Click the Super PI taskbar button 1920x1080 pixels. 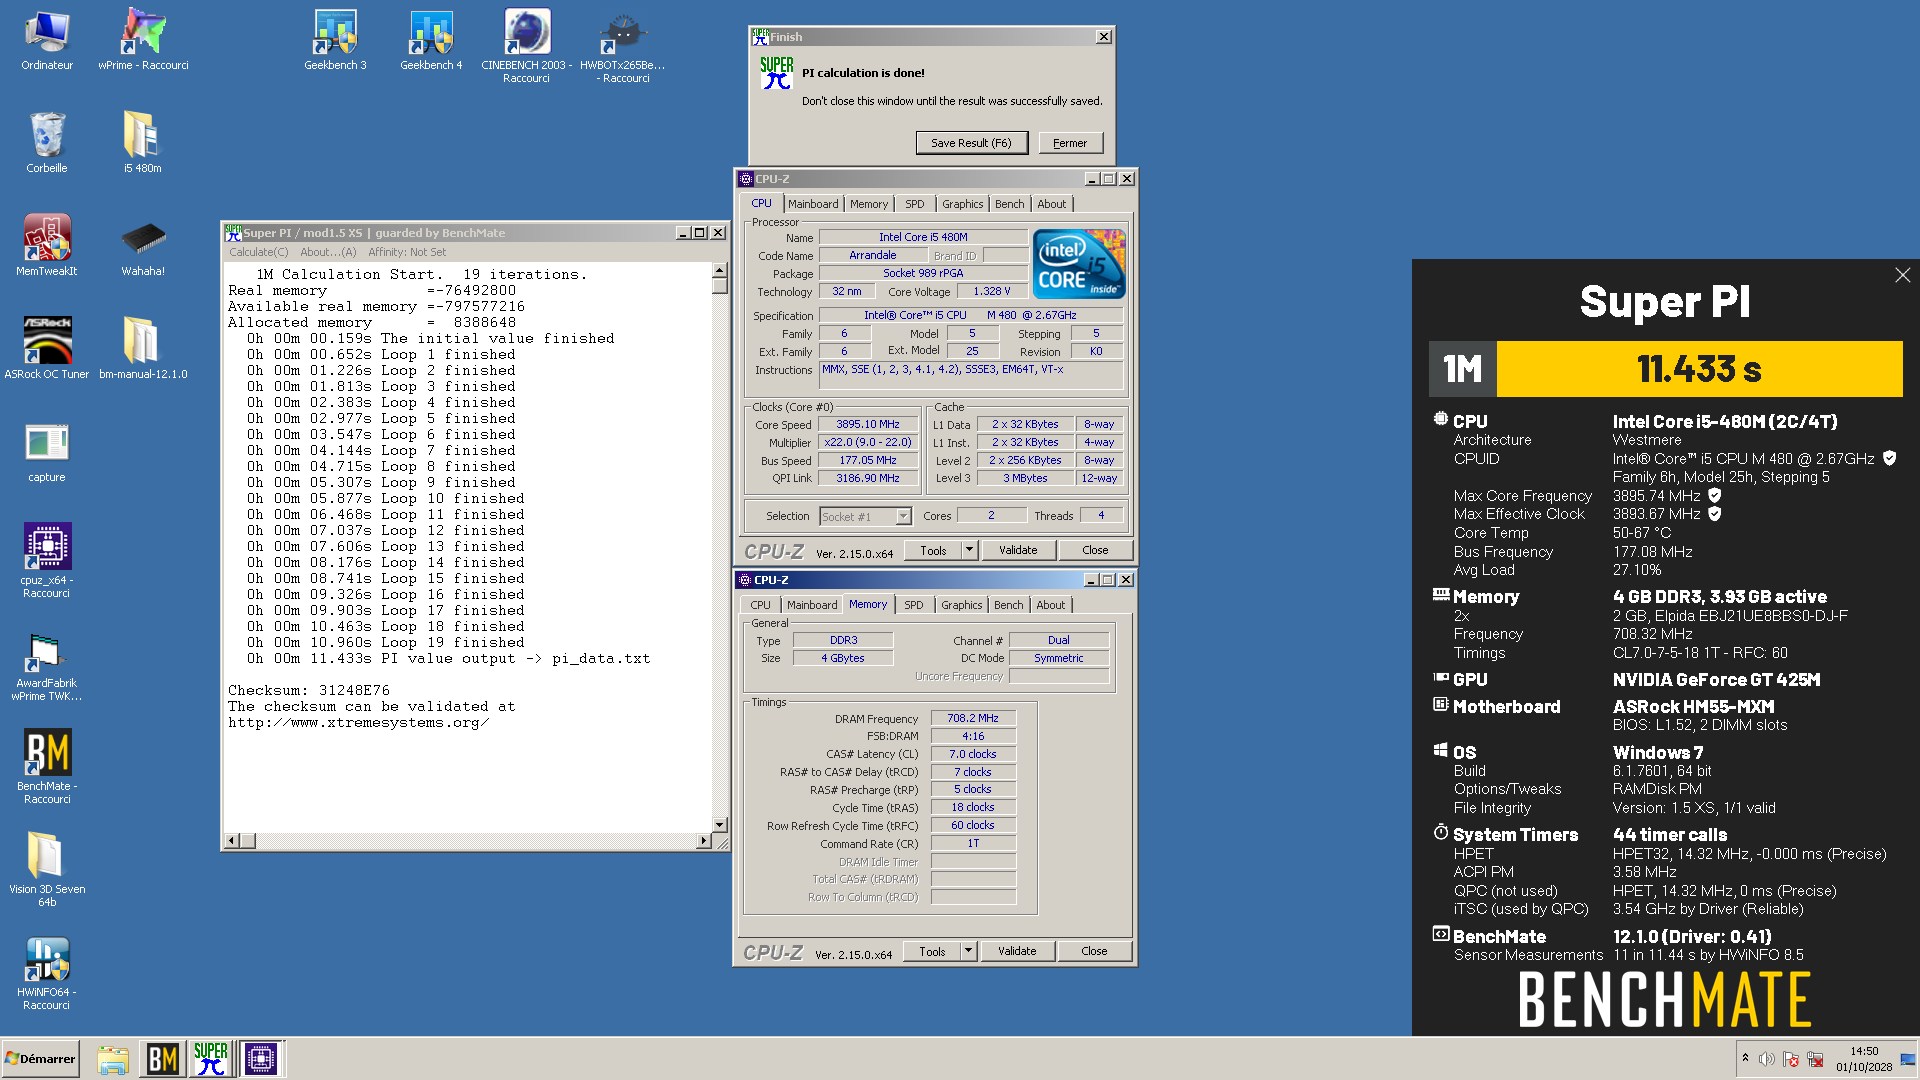pyautogui.click(x=211, y=1058)
